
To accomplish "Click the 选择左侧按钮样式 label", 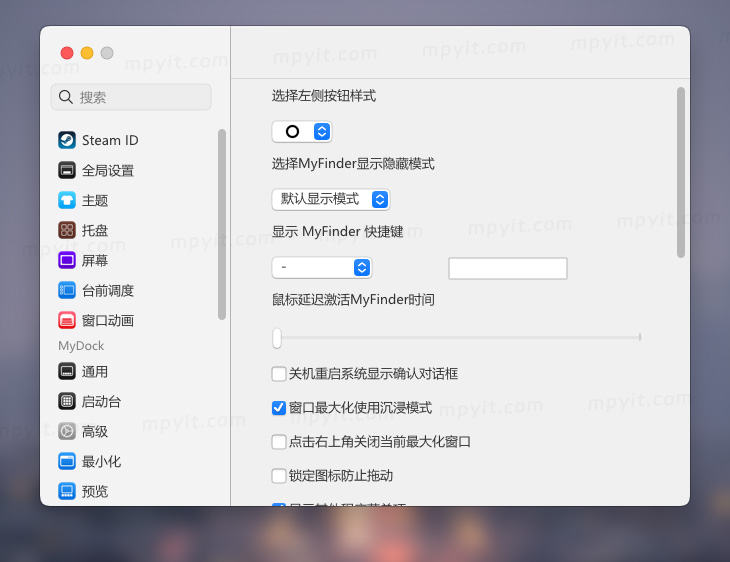I will (324, 96).
